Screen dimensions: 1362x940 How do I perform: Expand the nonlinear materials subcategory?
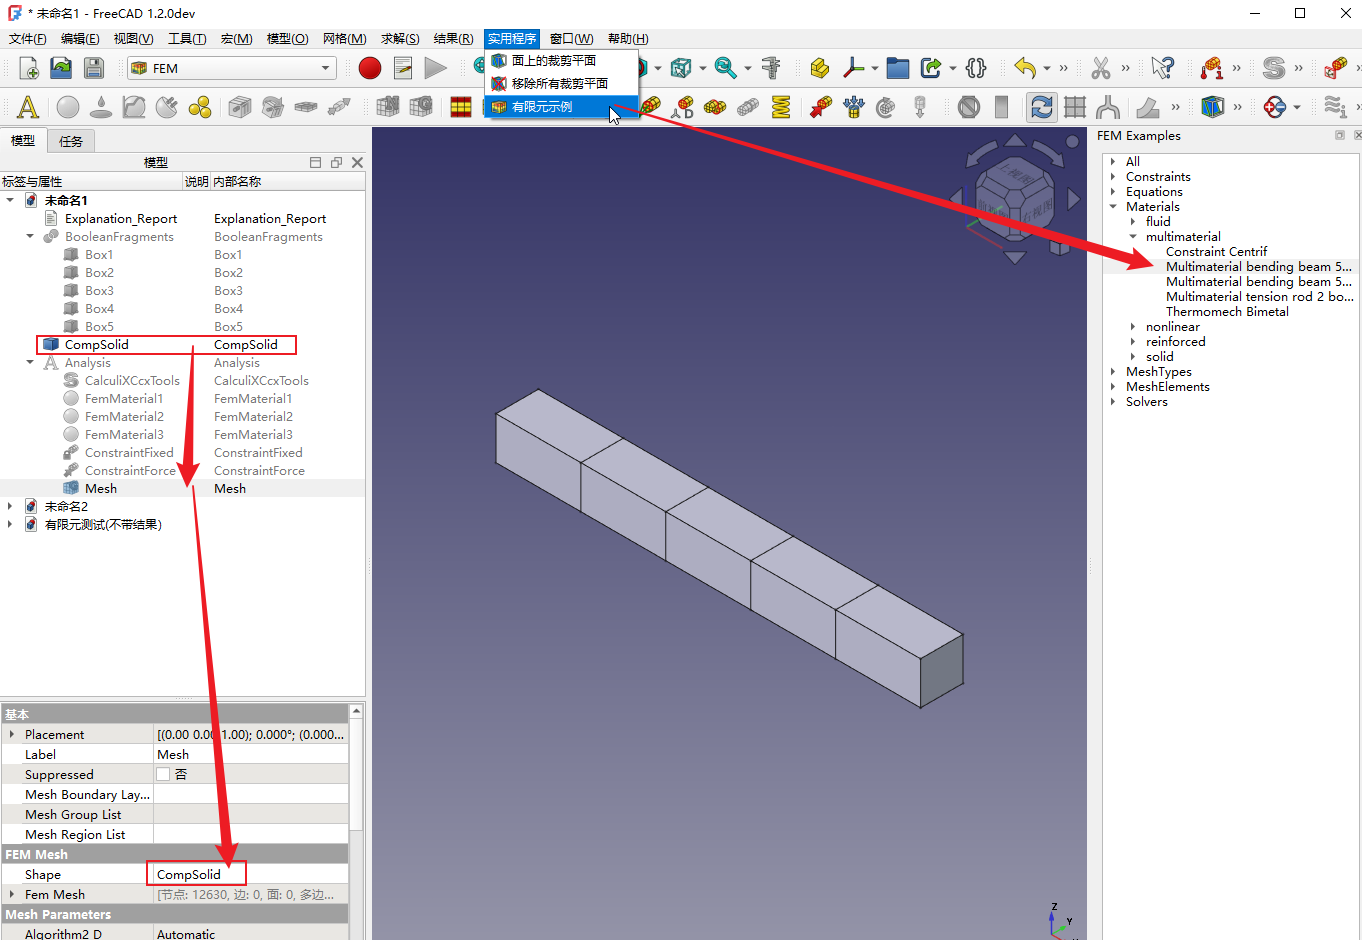click(1133, 327)
